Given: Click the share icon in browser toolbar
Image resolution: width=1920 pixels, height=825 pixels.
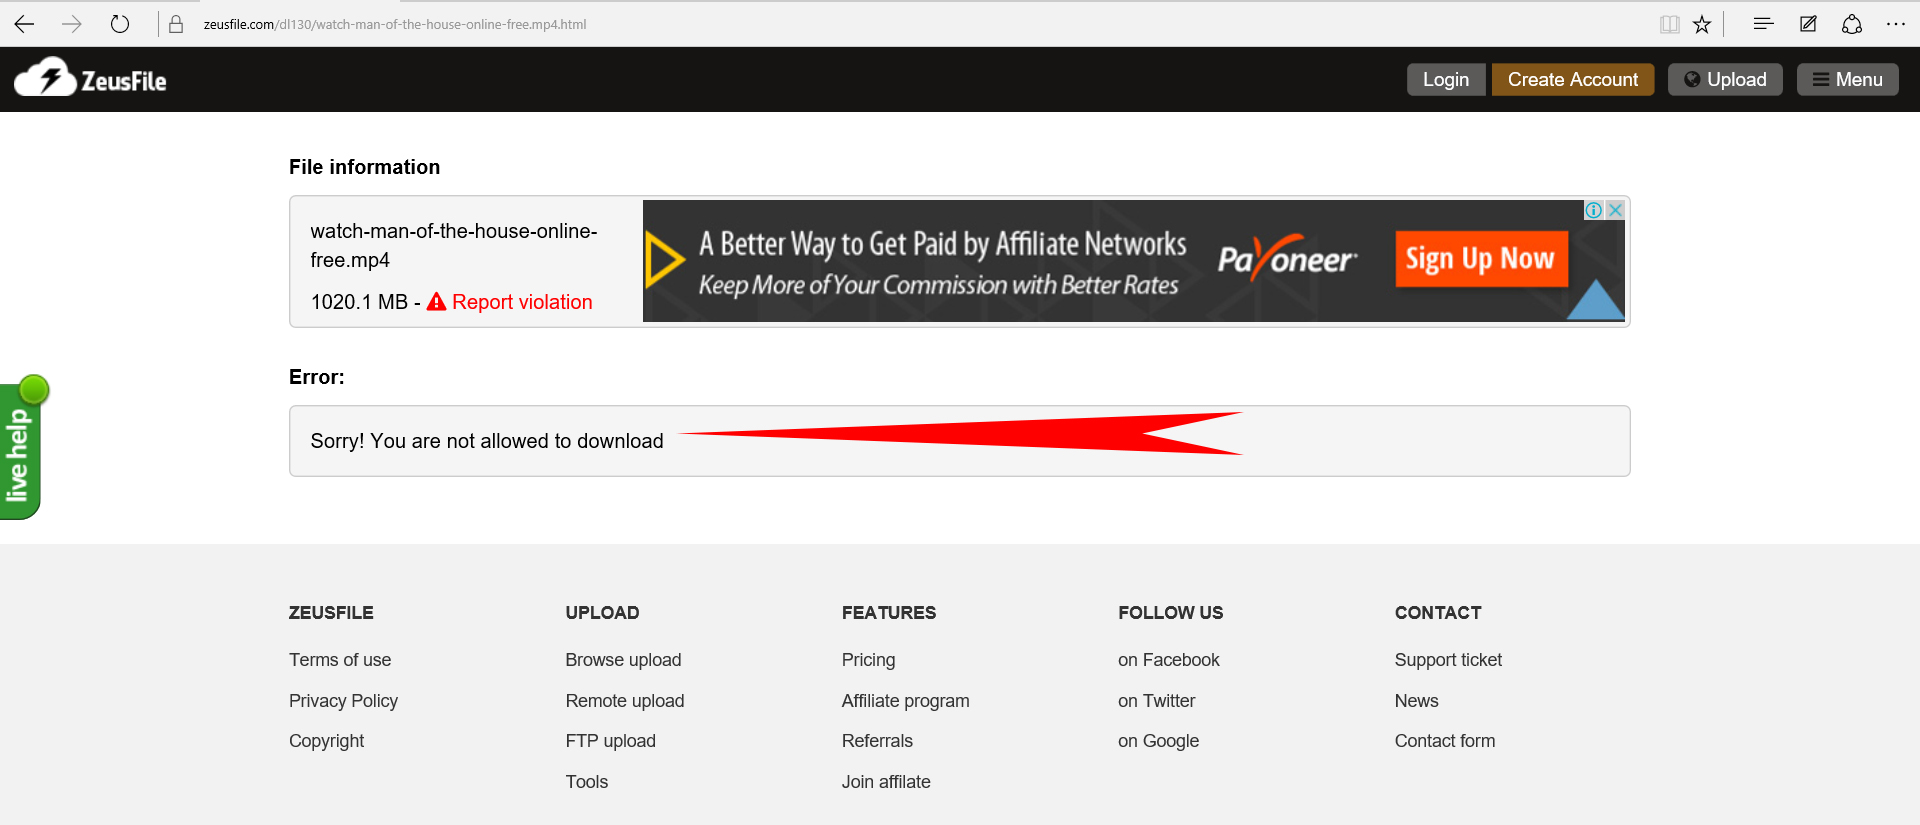Looking at the screenshot, I should click(x=1852, y=24).
